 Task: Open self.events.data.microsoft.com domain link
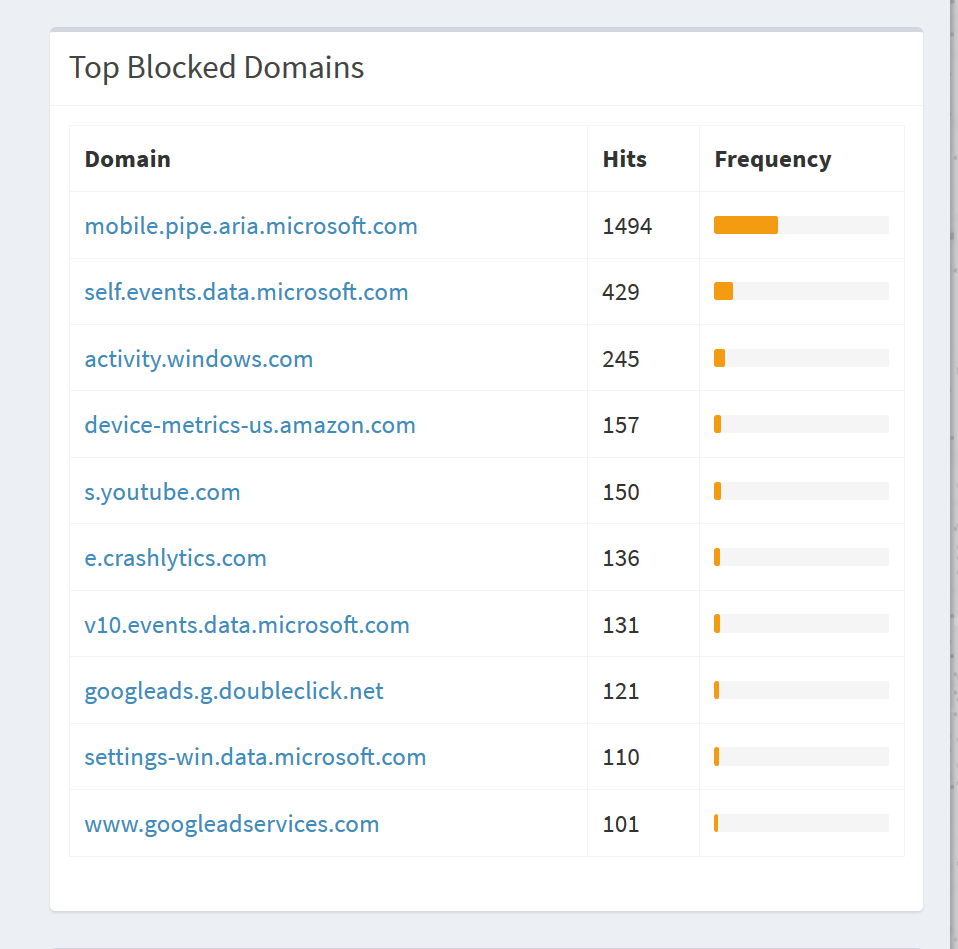pyautogui.click(x=246, y=292)
